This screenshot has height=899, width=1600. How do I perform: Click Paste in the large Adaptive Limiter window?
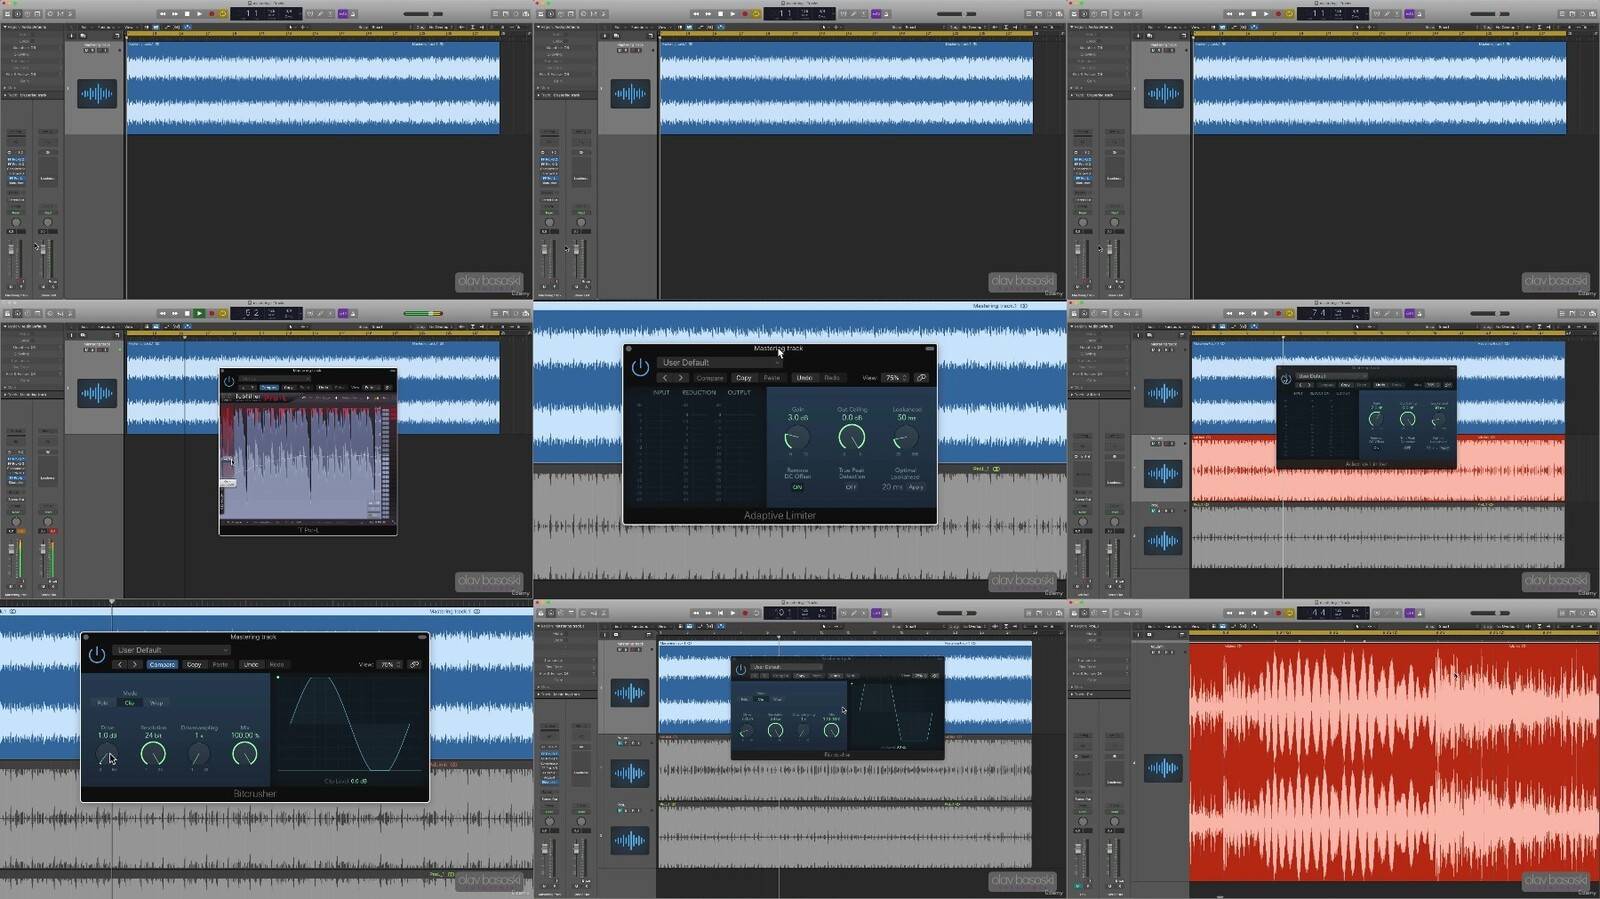772,378
